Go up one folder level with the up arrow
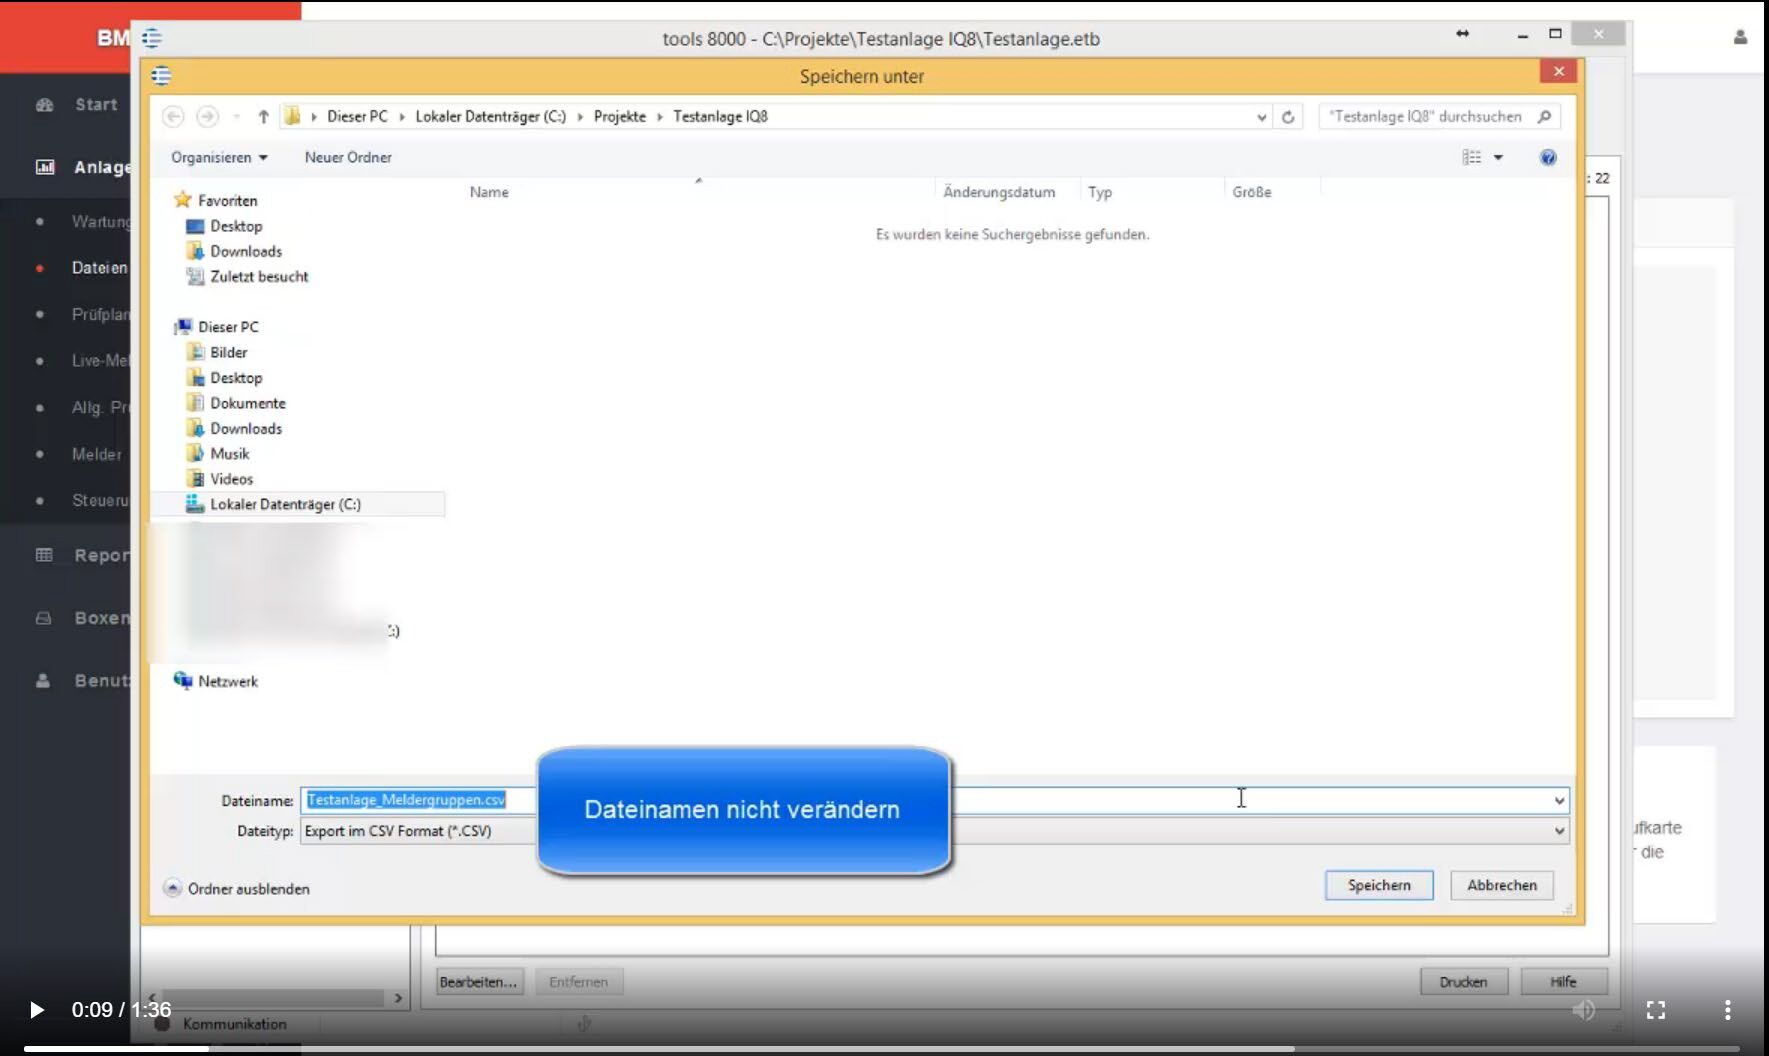Viewport: 1769px width, 1056px height. 263,117
